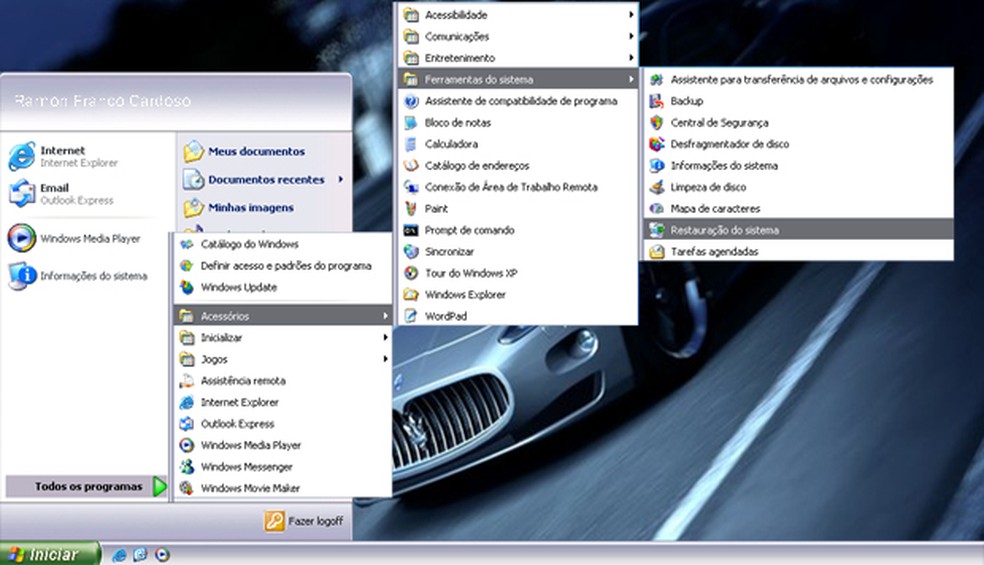Click Windows Update icon
Screen dimensions: 984x565
coord(186,288)
